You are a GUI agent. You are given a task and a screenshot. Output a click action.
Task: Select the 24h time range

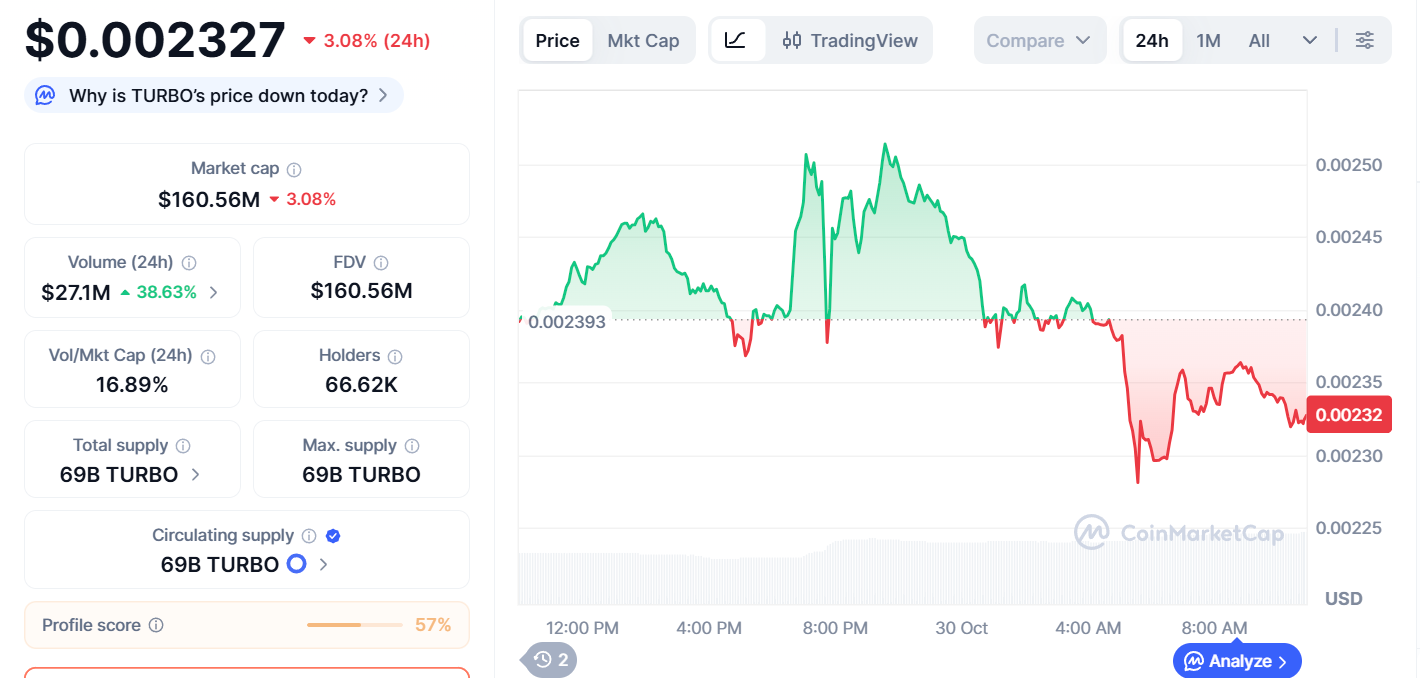(1151, 40)
